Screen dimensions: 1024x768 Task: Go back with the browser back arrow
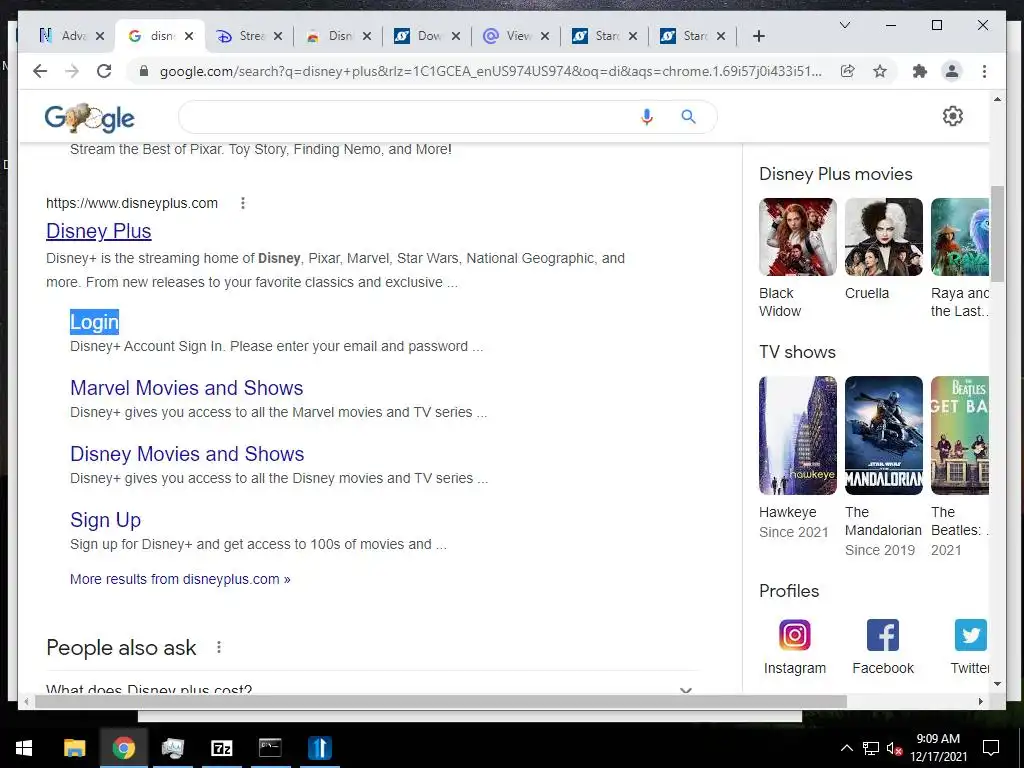40,71
